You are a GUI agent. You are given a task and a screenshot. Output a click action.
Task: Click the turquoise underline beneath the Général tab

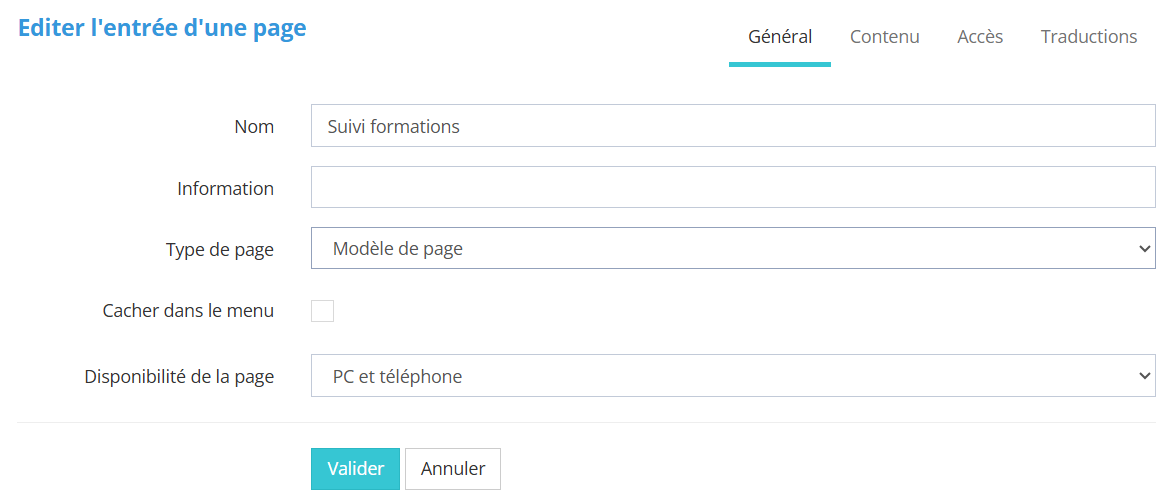point(780,64)
